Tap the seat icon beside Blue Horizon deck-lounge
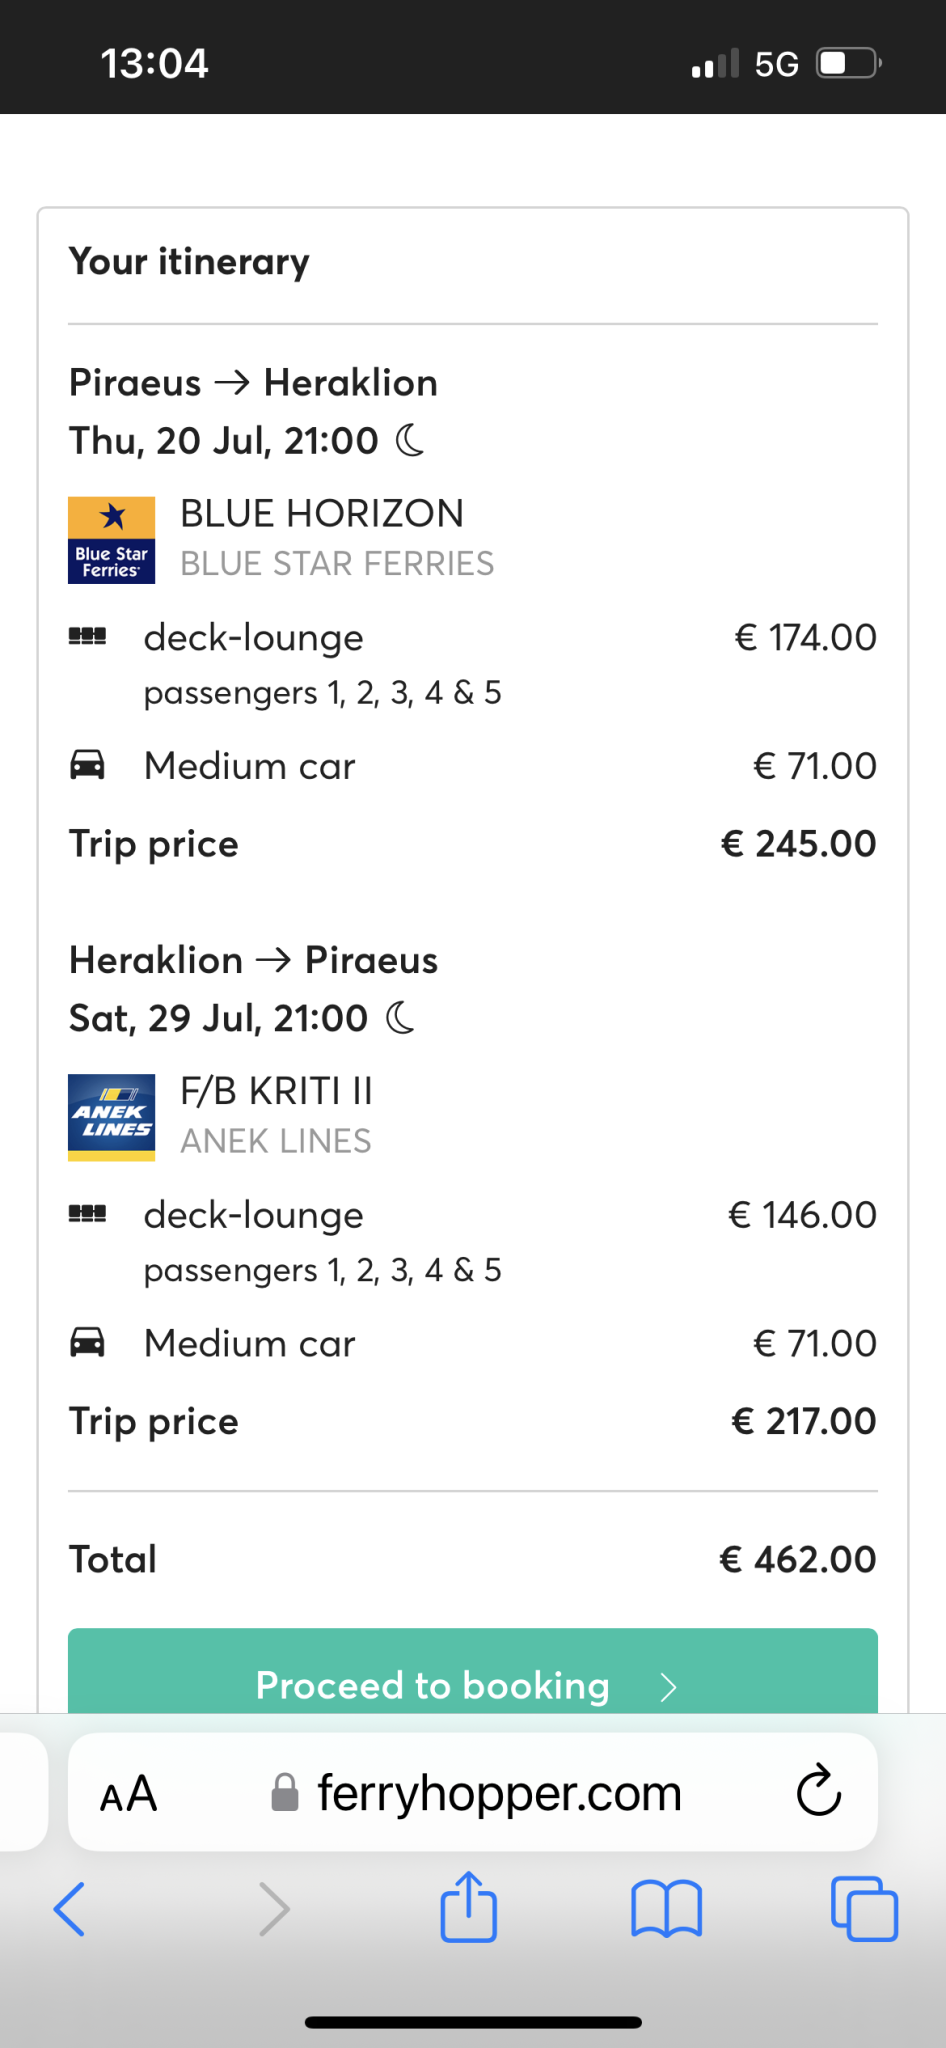The image size is (946, 2048). (x=87, y=636)
